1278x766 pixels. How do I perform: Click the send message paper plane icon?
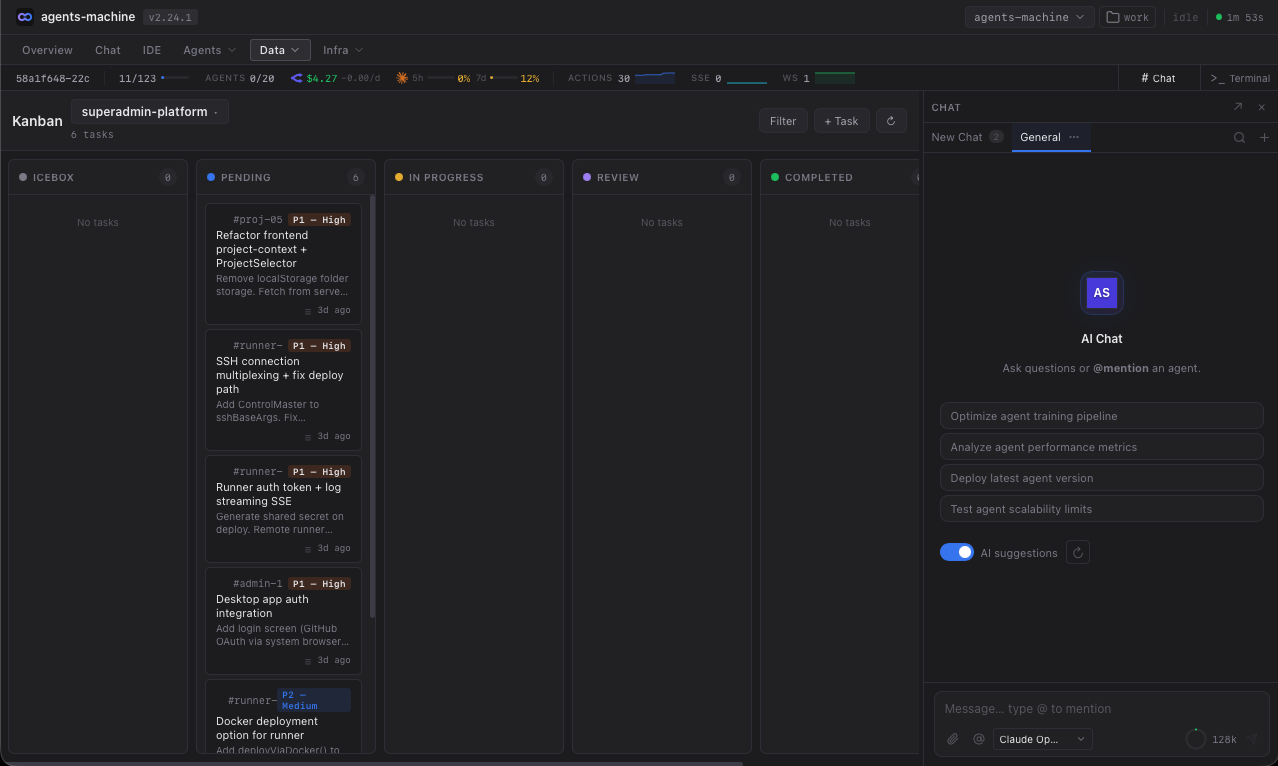(x=1251, y=739)
